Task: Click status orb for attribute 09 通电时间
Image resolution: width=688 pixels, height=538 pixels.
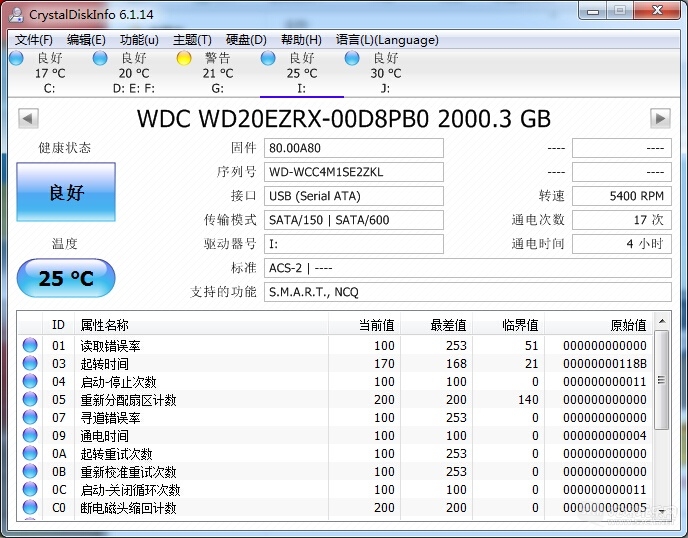Action: pos(30,435)
